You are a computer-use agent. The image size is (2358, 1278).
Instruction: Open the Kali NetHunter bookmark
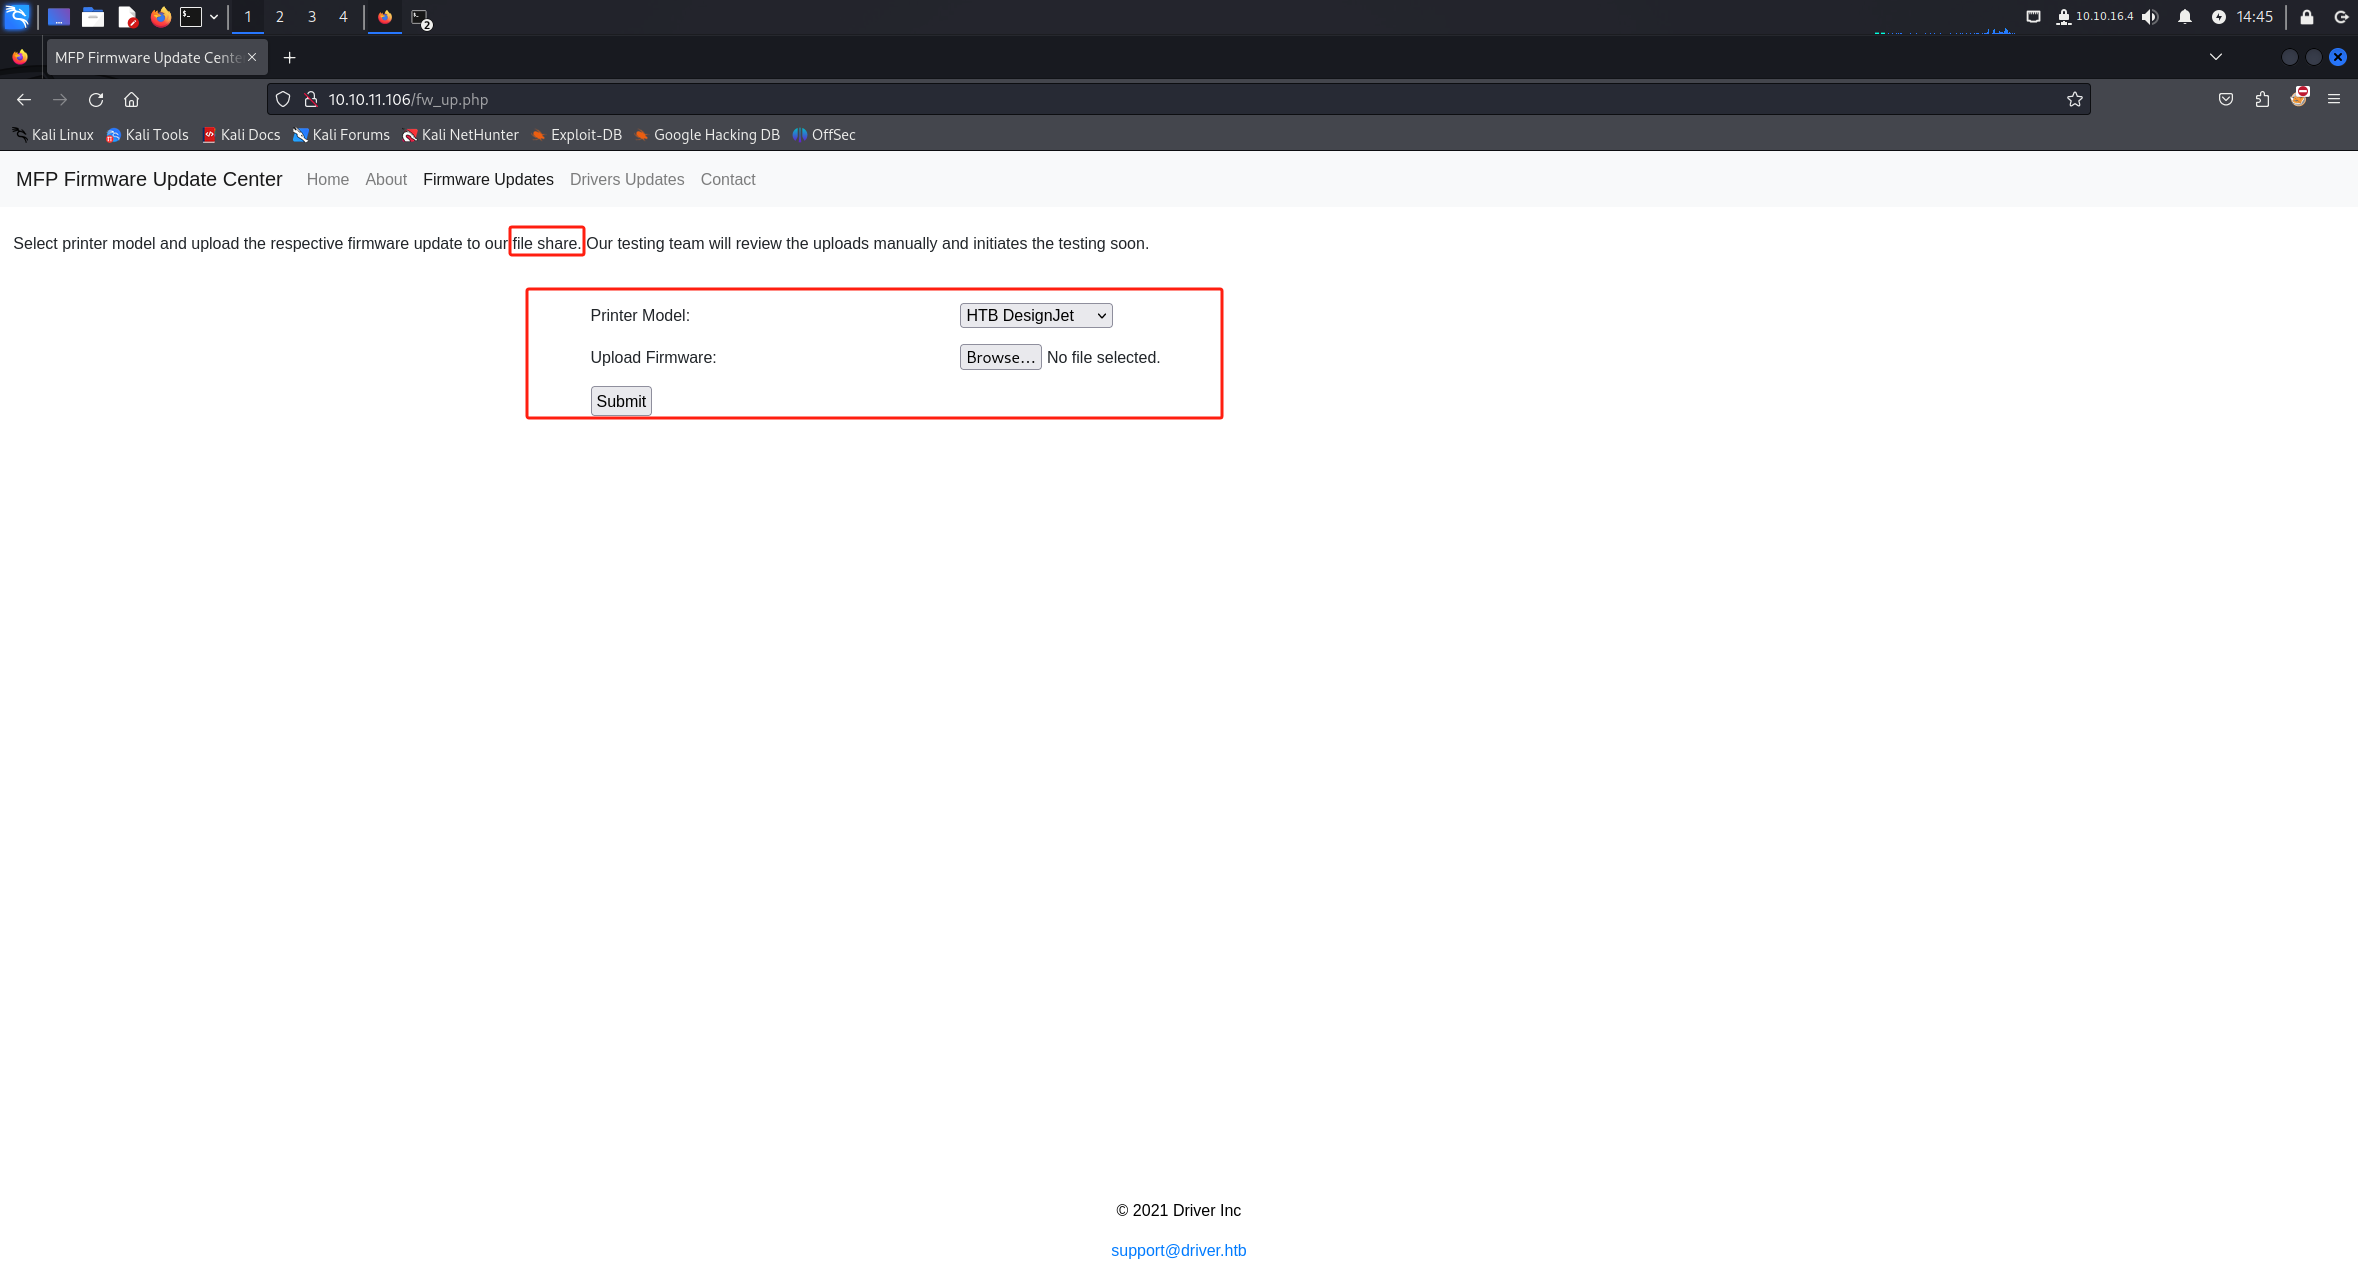point(460,134)
